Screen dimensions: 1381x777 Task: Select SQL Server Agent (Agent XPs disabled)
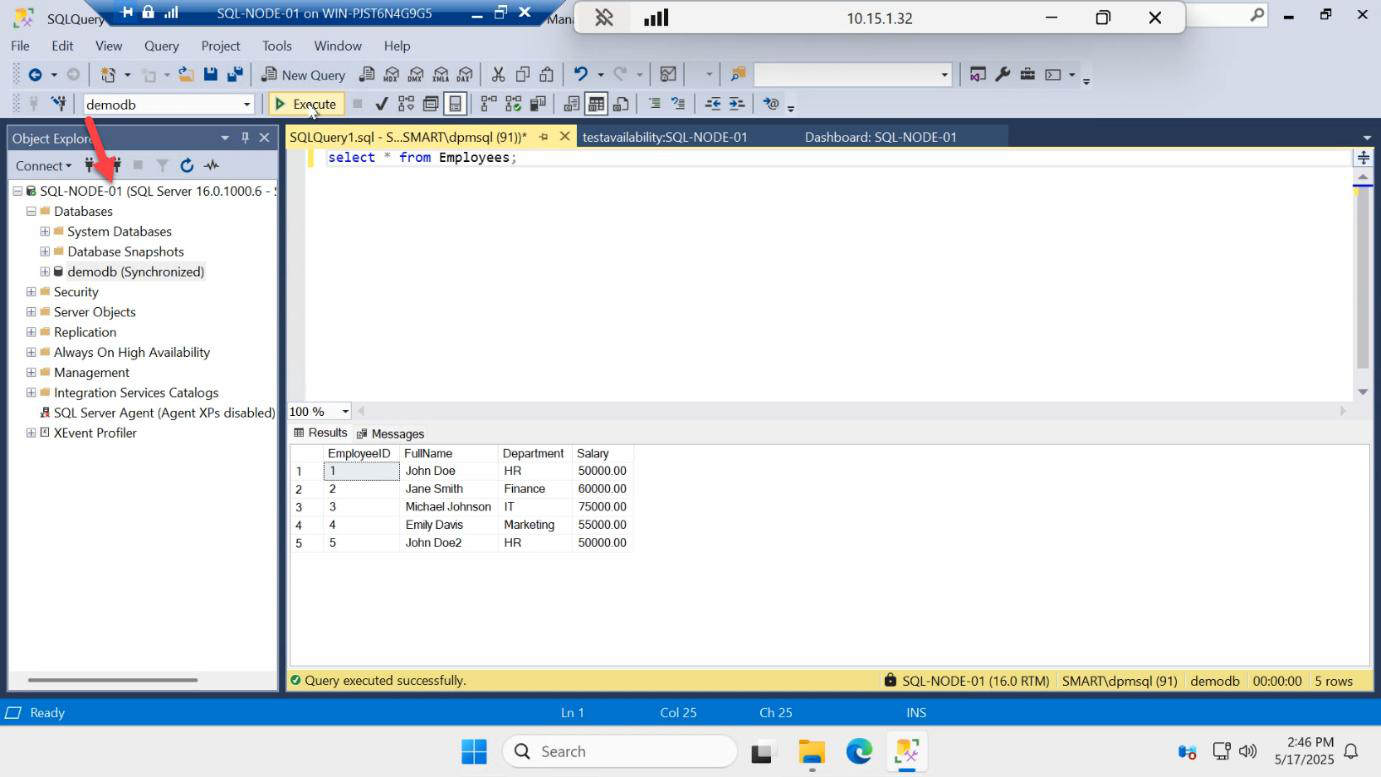(164, 413)
